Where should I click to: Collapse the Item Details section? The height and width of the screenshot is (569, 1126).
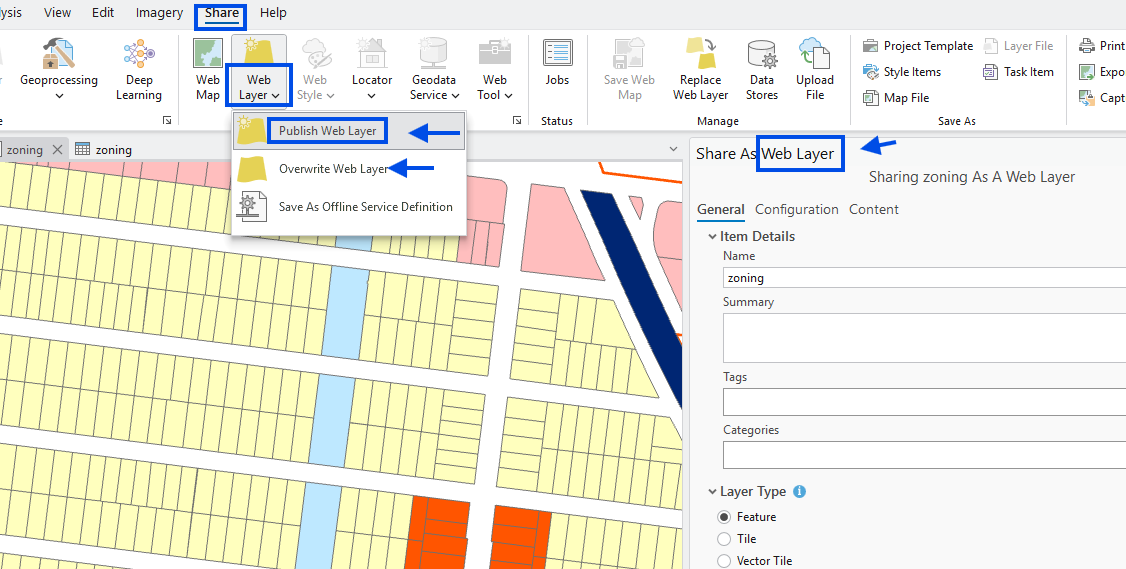(x=712, y=237)
